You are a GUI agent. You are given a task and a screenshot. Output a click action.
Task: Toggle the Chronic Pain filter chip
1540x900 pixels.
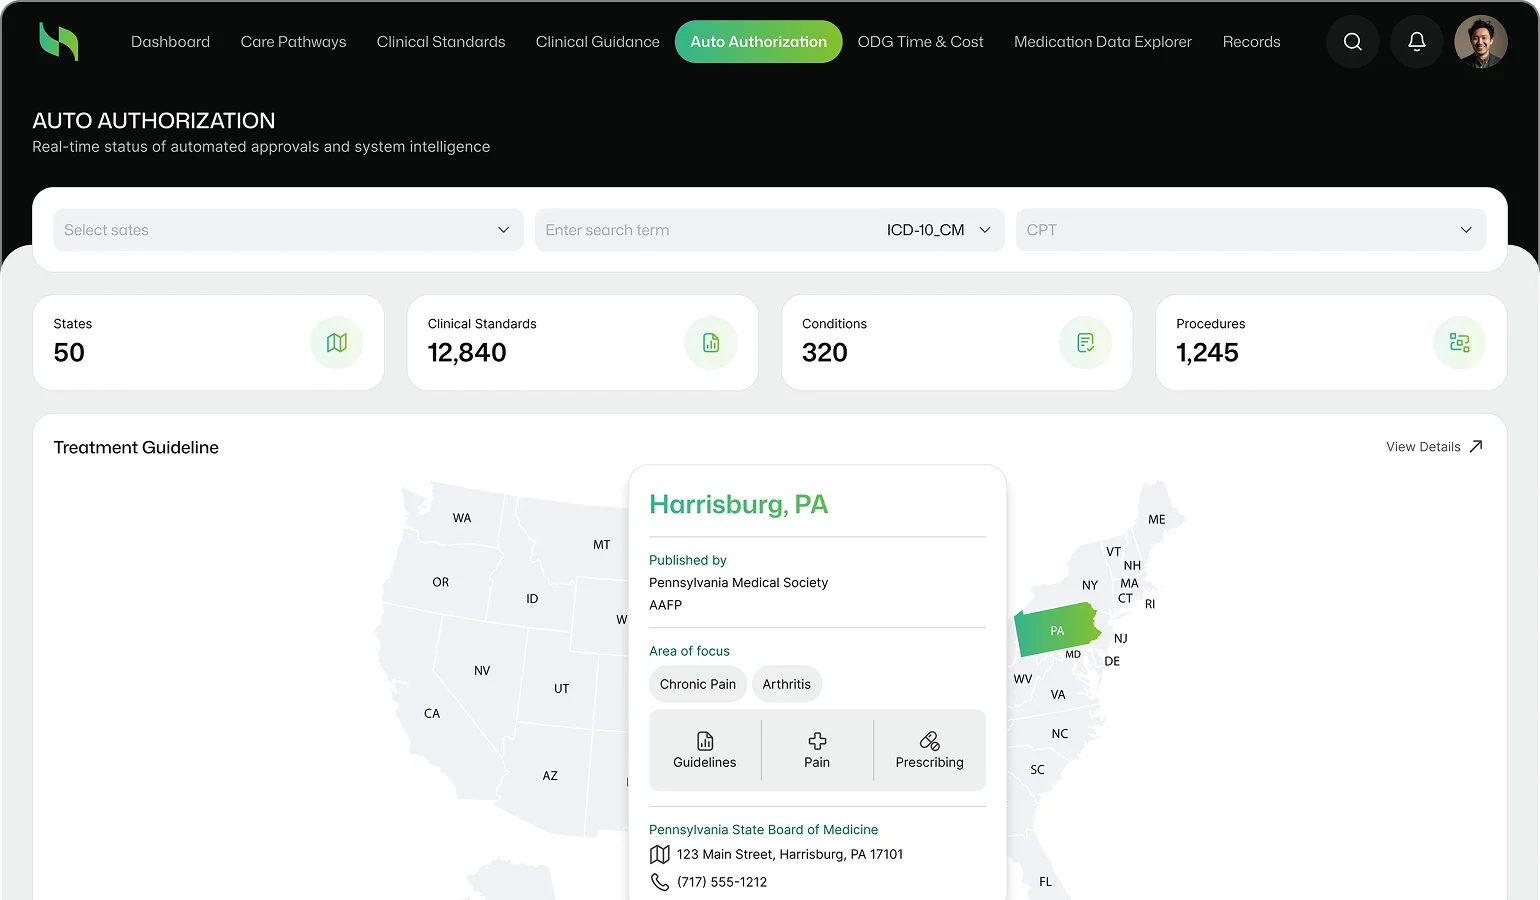point(697,684)
